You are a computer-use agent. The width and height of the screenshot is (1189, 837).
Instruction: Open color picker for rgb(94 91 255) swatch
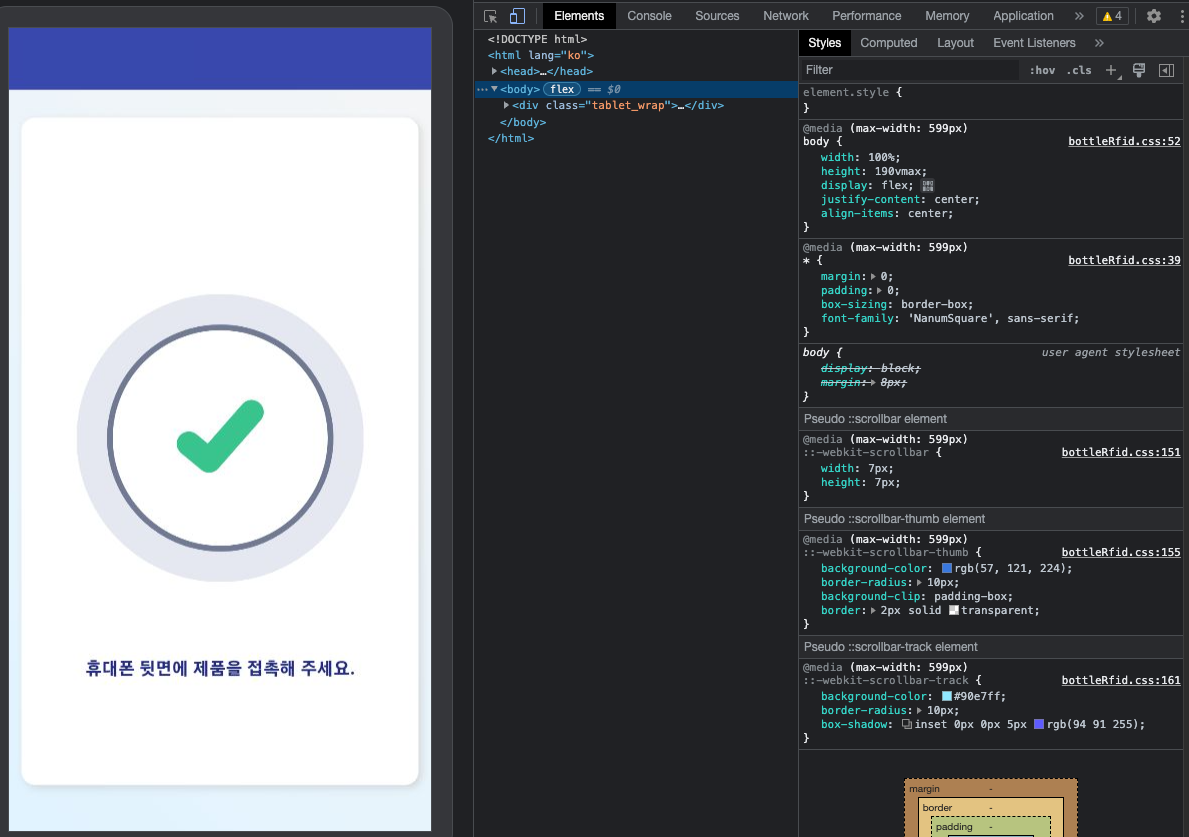click(1039, 725)
